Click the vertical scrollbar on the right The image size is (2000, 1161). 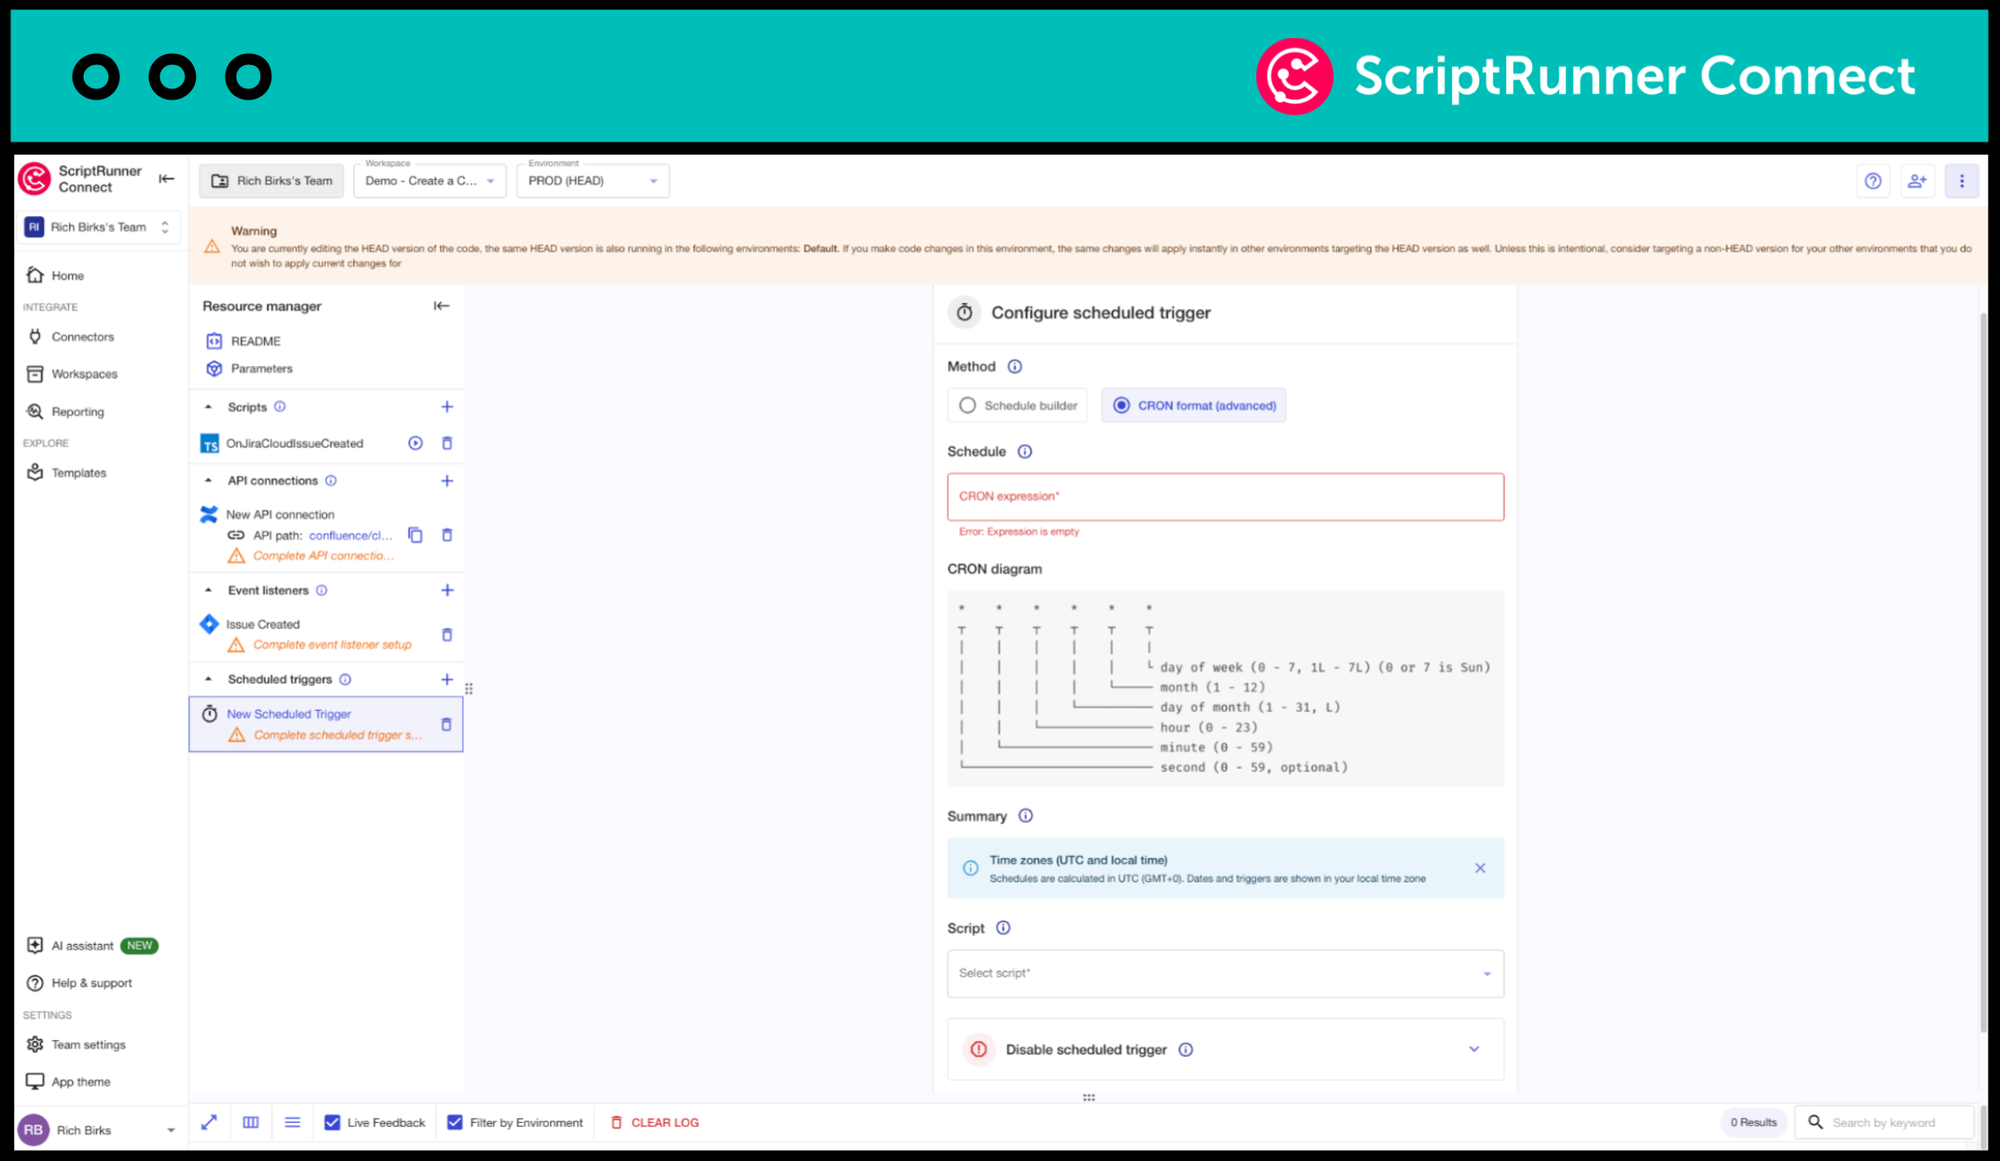click(x=1983, y=672)
